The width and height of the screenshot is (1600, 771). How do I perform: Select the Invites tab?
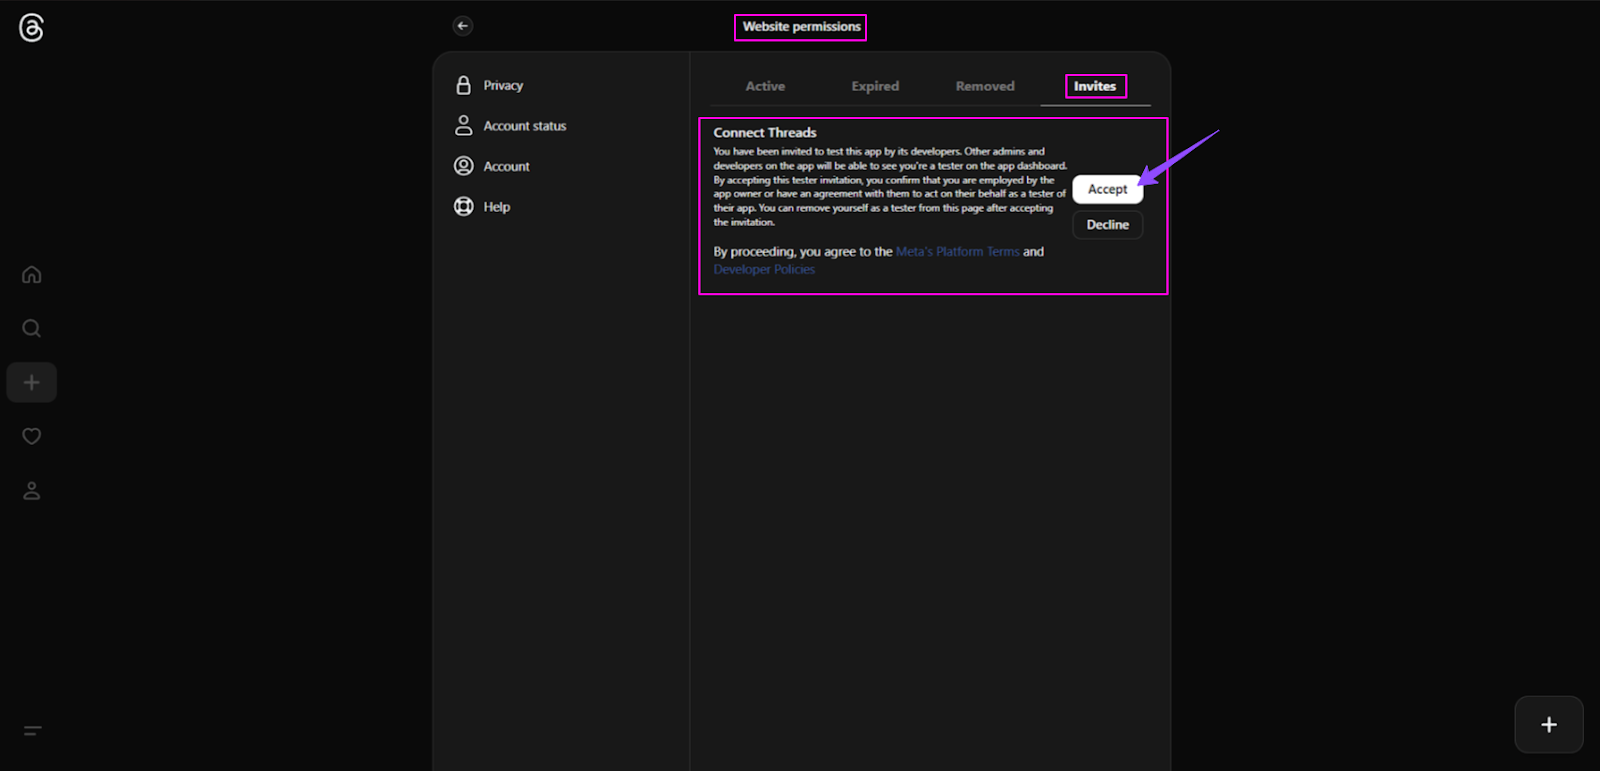(1095, 86)
